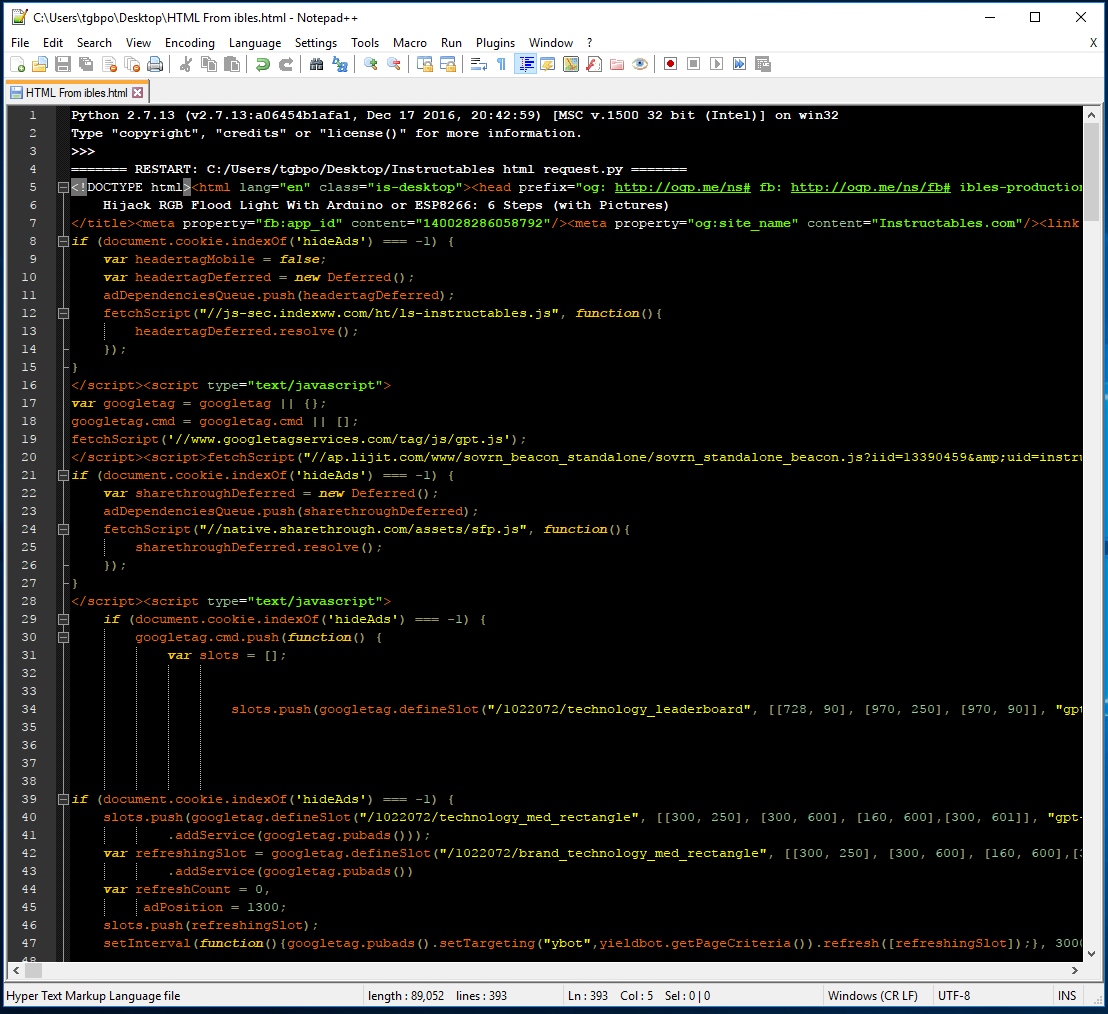
Task: Toggle the Word wrap toolbar button
Action: pos(478,64)
